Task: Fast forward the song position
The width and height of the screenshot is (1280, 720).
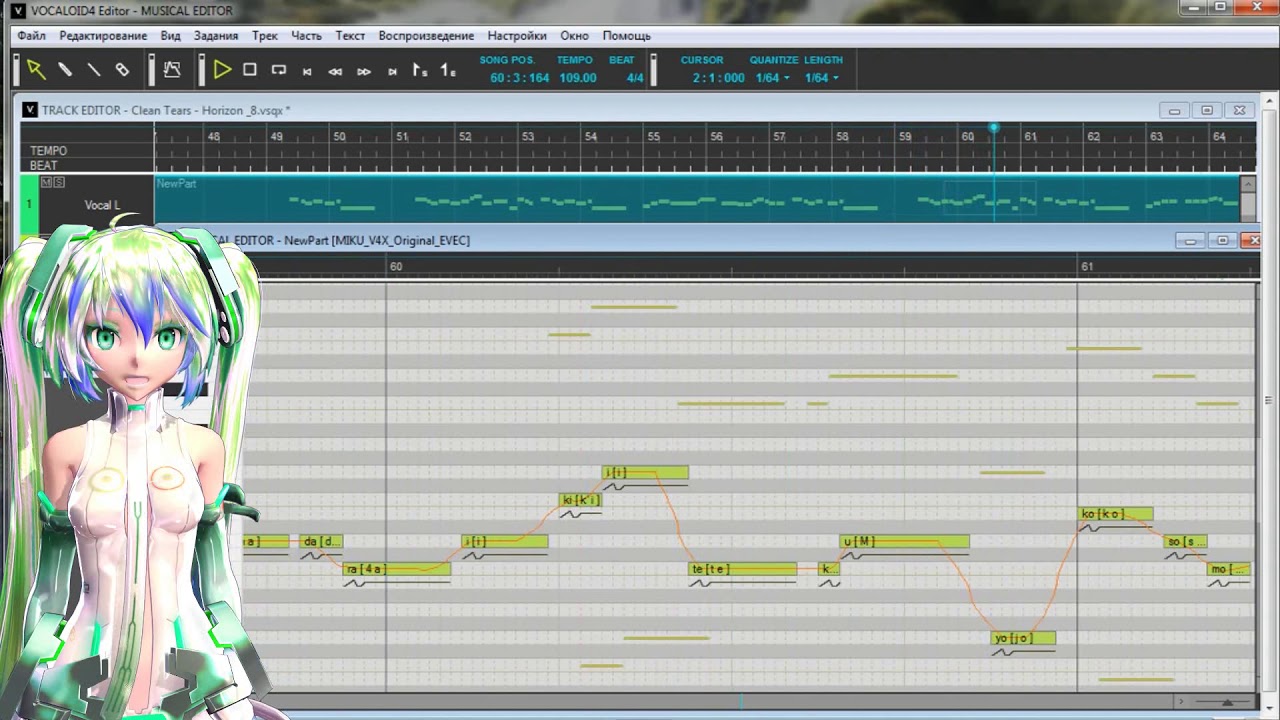Action: (x=364, y=71)
